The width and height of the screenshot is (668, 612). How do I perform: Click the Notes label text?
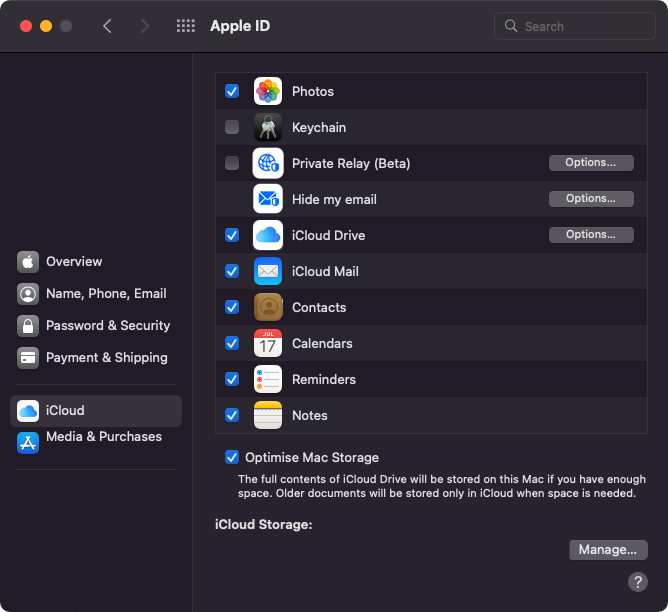pos(310,415)
